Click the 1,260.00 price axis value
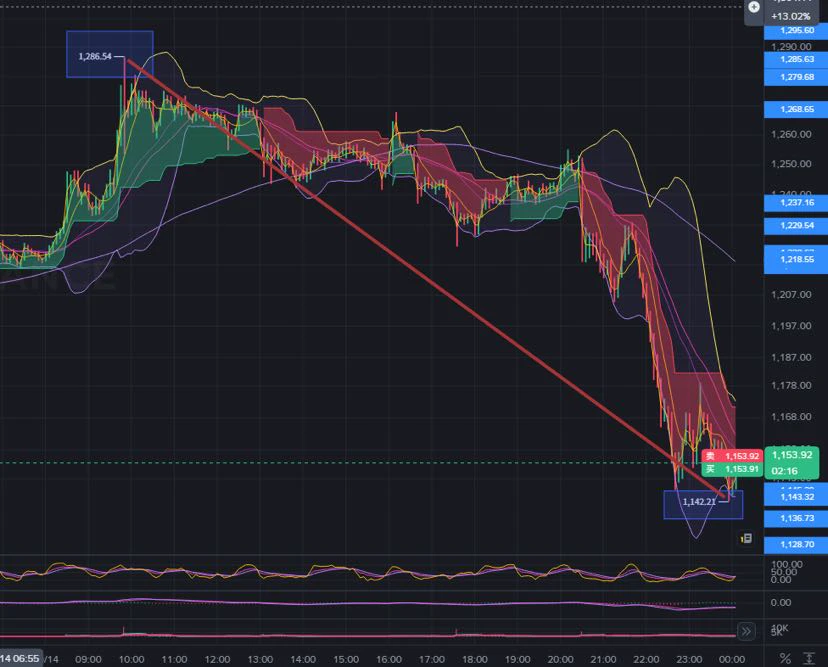 pyautogui.click(x=791, y=135)
